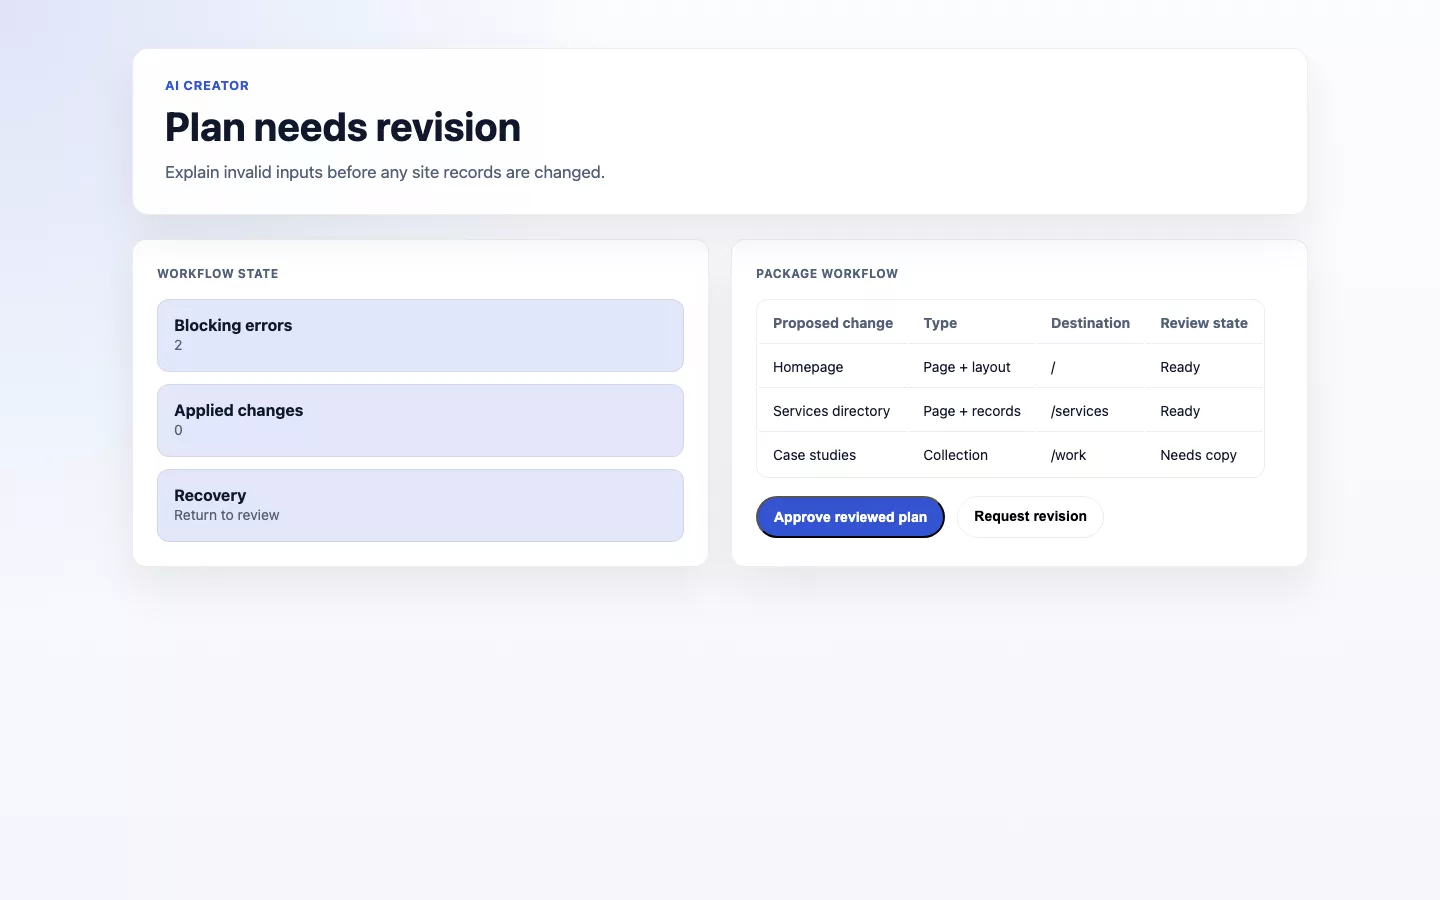Click the Needs copy review state
1440x900 pixels.
point(1198,455)
